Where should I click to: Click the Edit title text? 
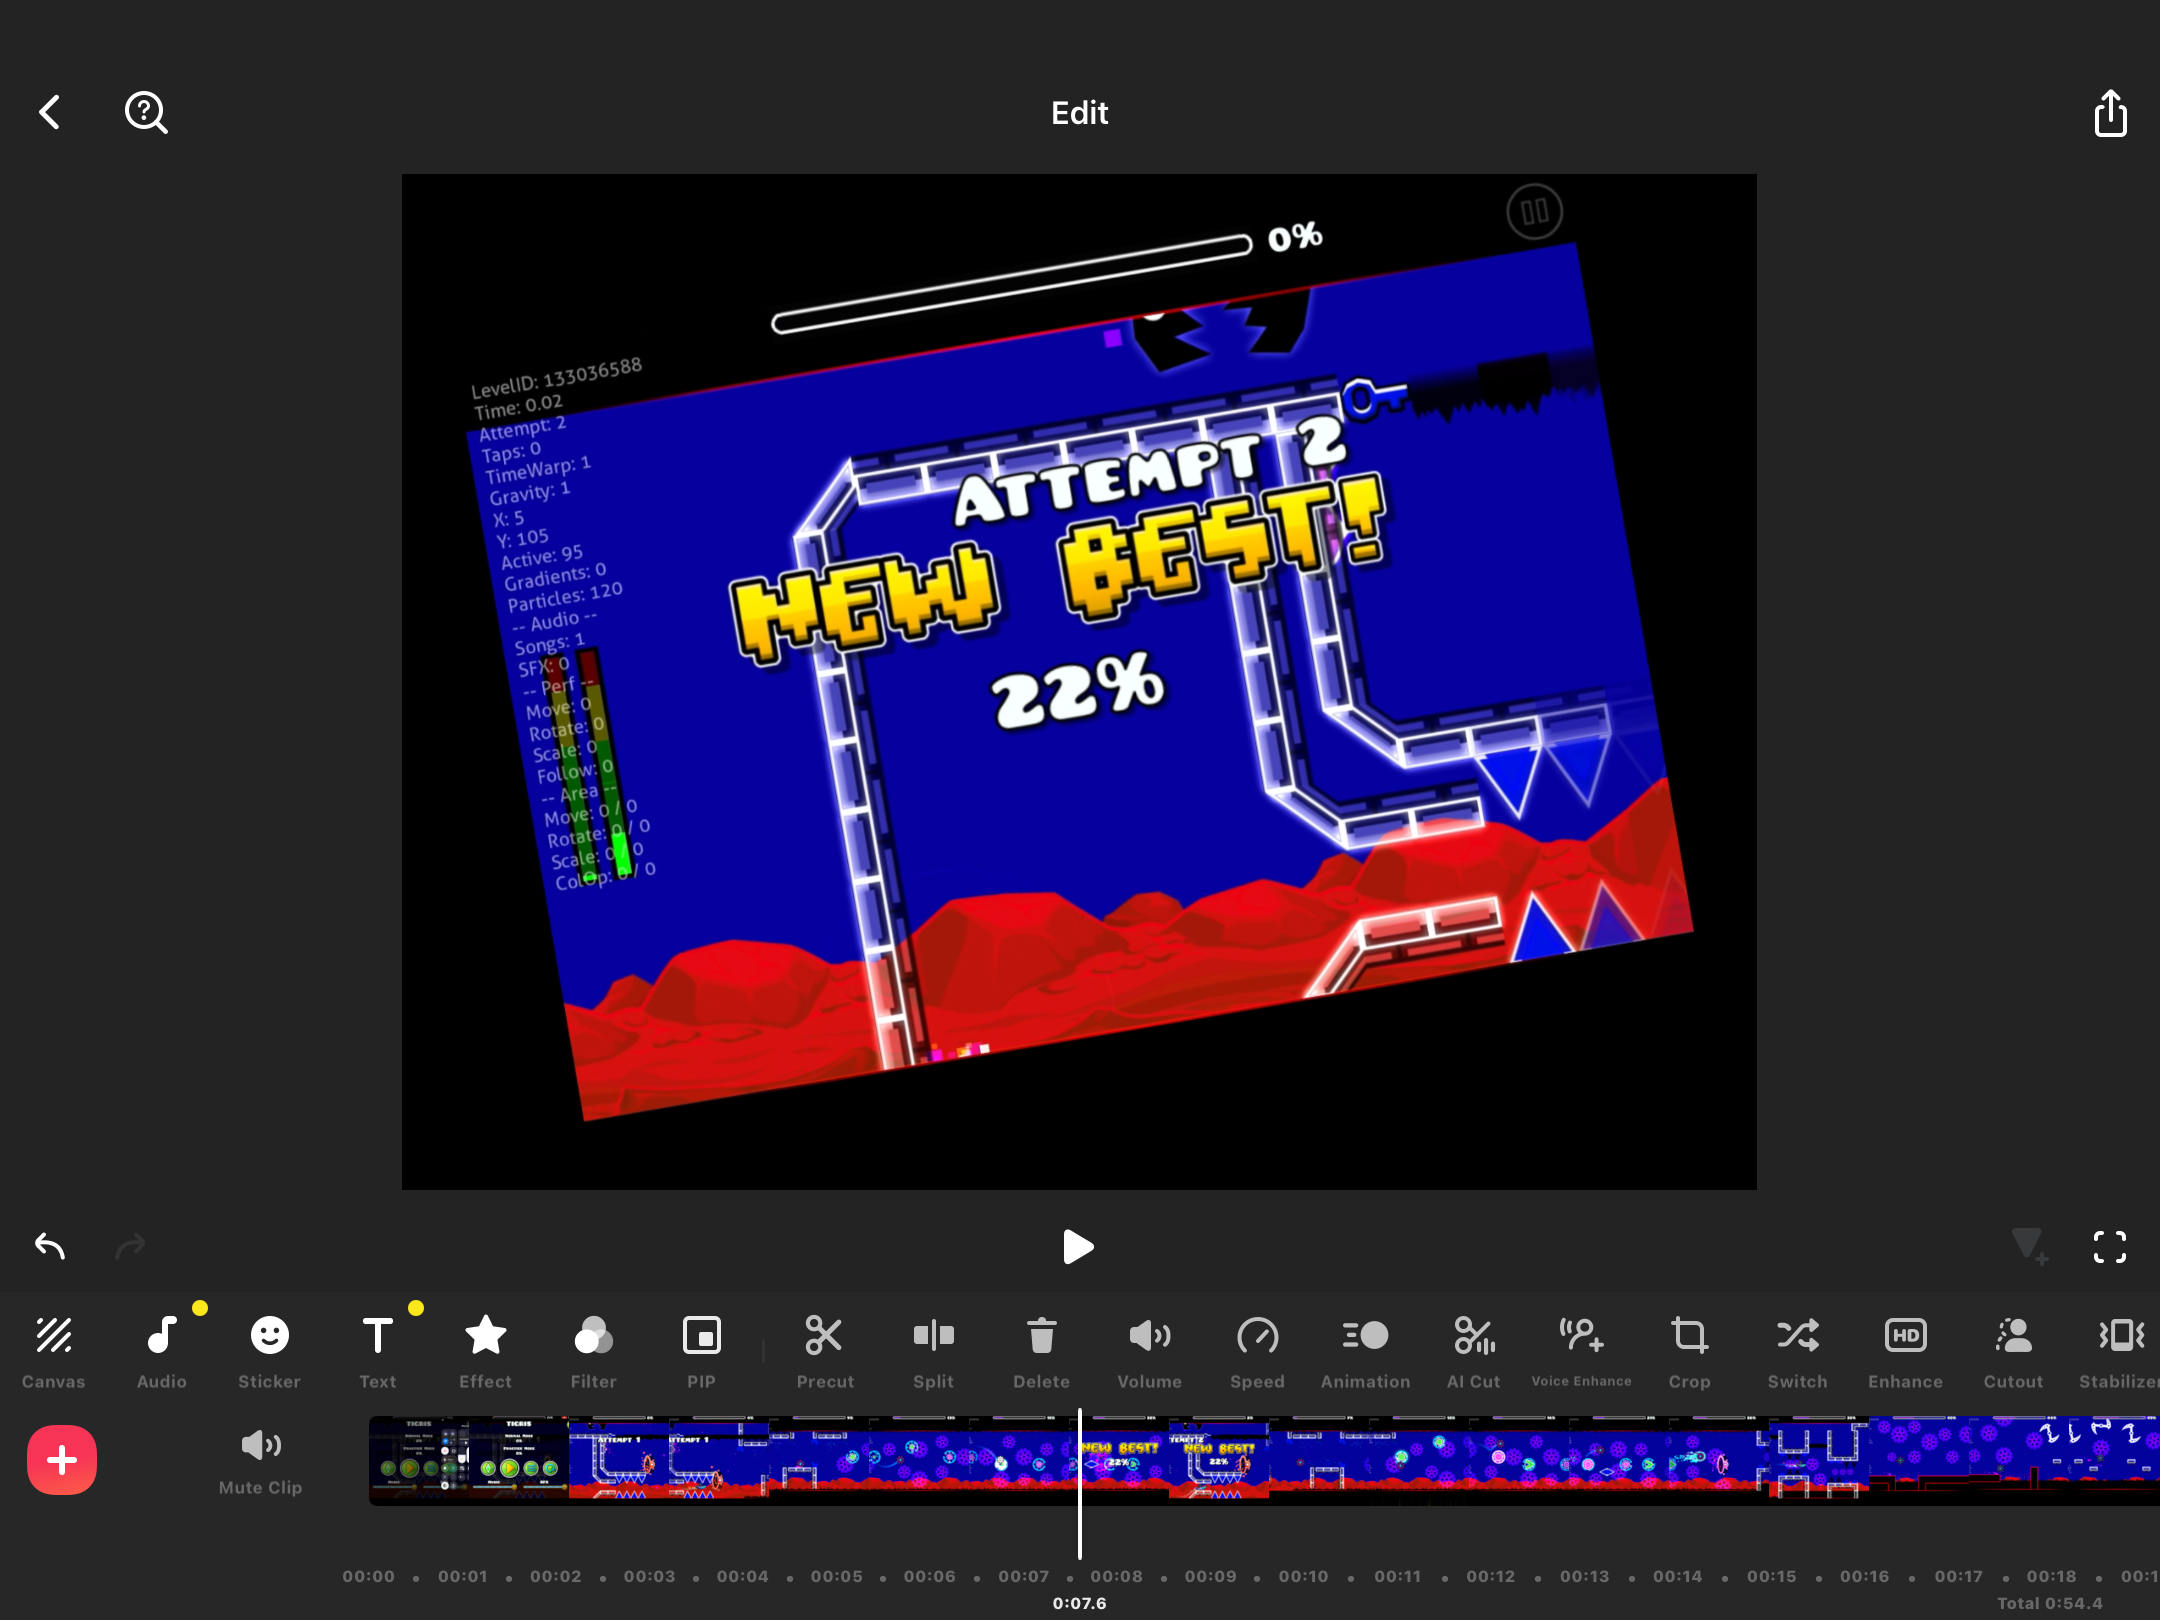1080,113
